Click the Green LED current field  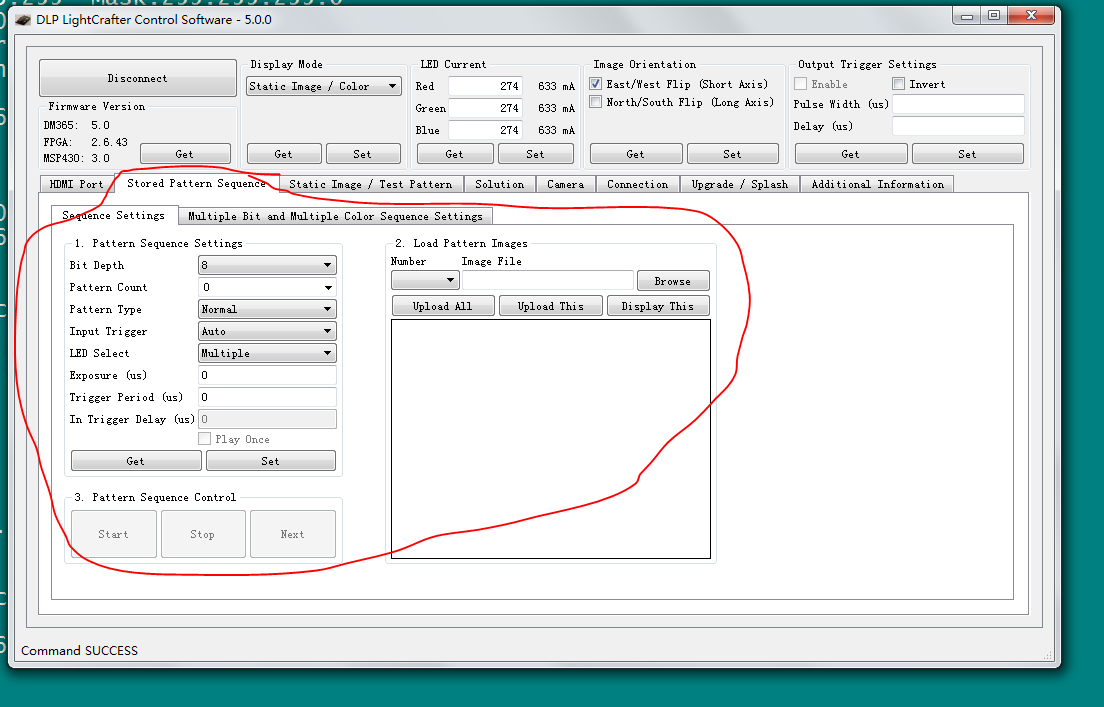tap(485, 108)
